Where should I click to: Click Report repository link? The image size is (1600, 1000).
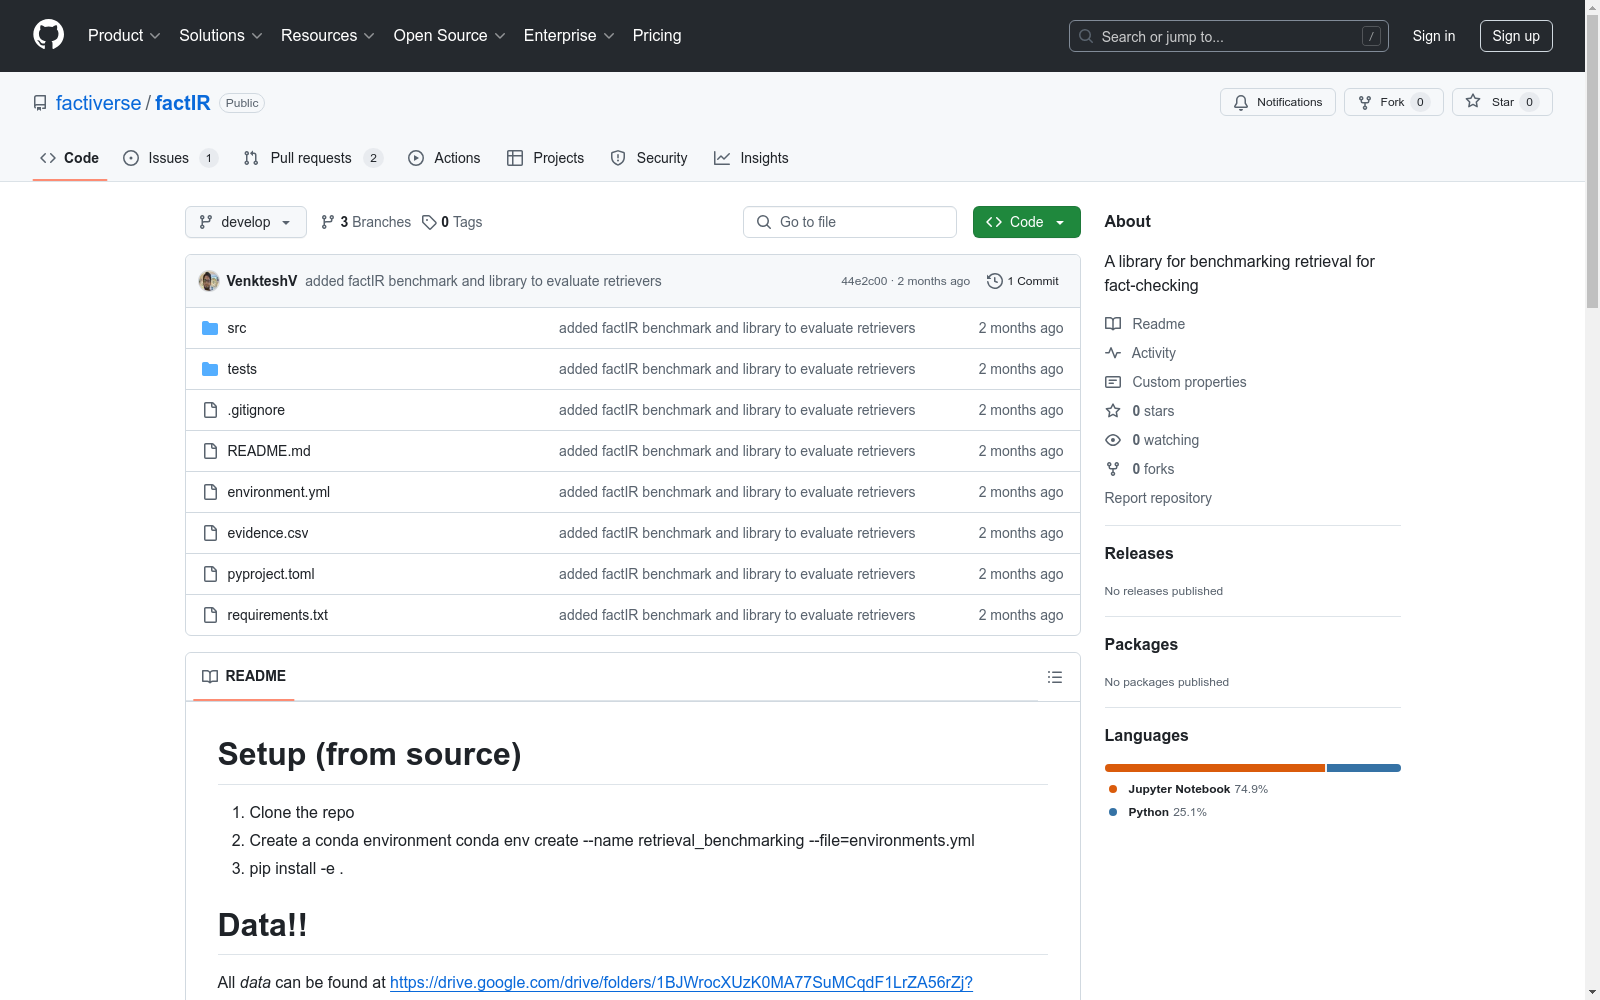click(x=1158, y=498)
